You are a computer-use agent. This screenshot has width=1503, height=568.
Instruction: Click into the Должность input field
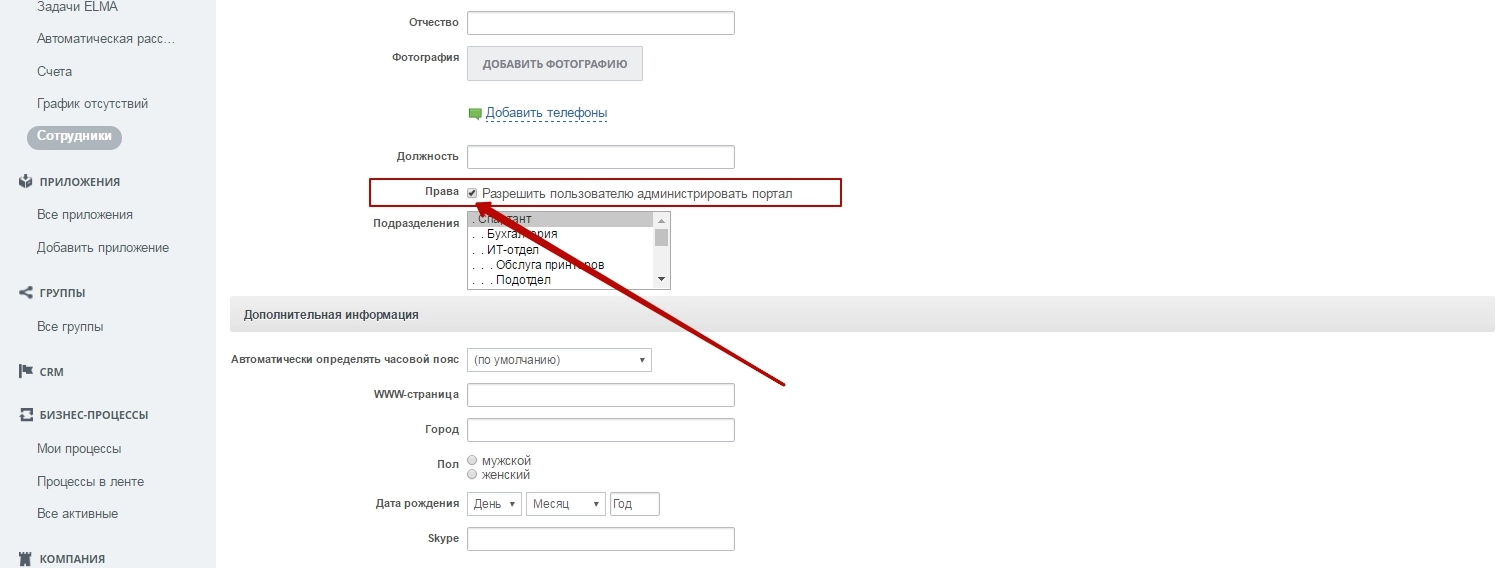(600, 157)
